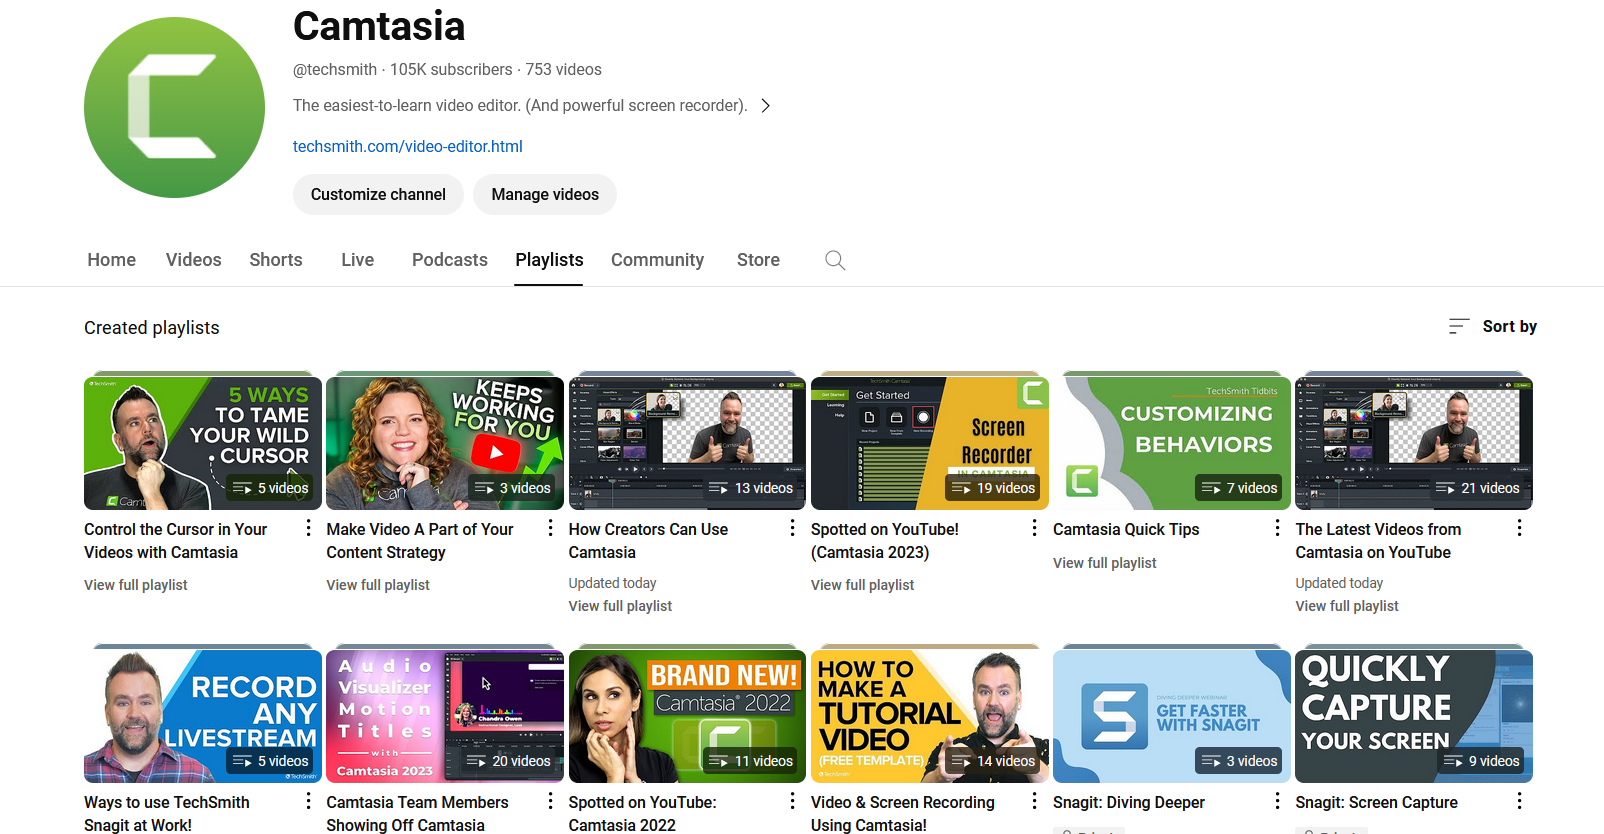The height and width of the screenshot is (834, 1604).
Task: Open 5 Ways To Tame Your Wild Cursor thumbnail
Action: click(203, 443)
